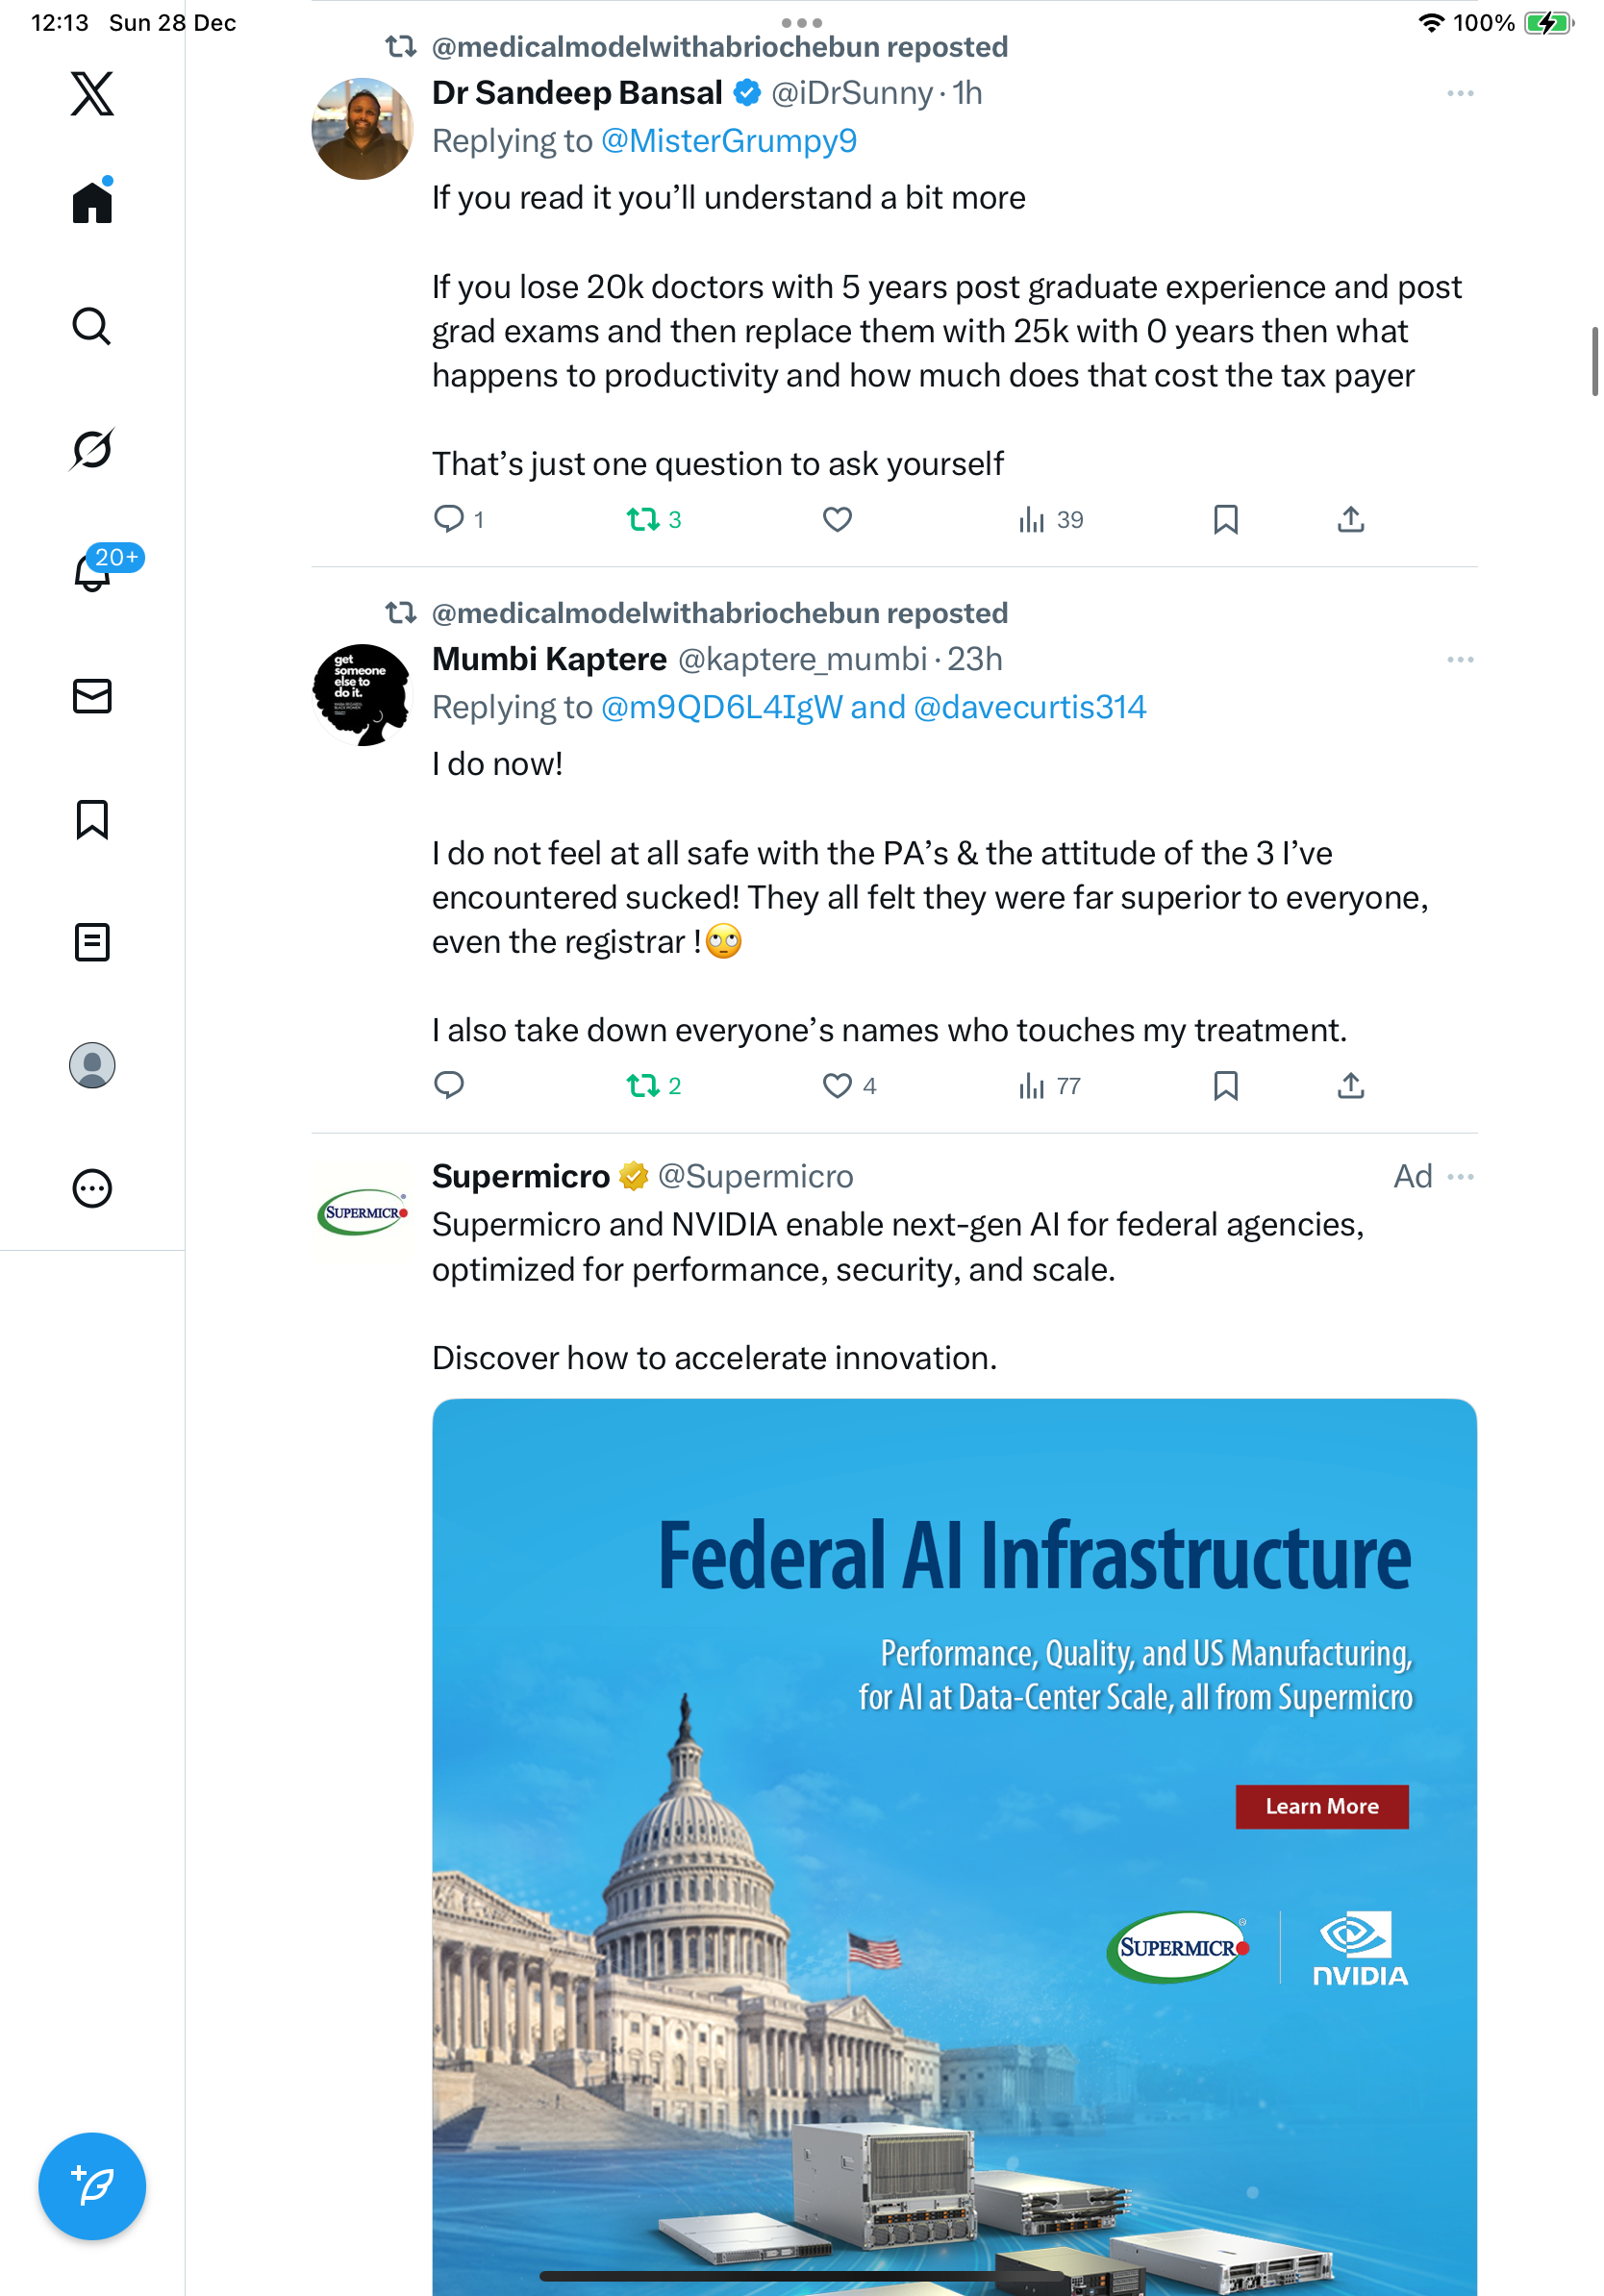
Task: Open the @MisterGrumpy9 mention link
Action: (x=728, y=141)
